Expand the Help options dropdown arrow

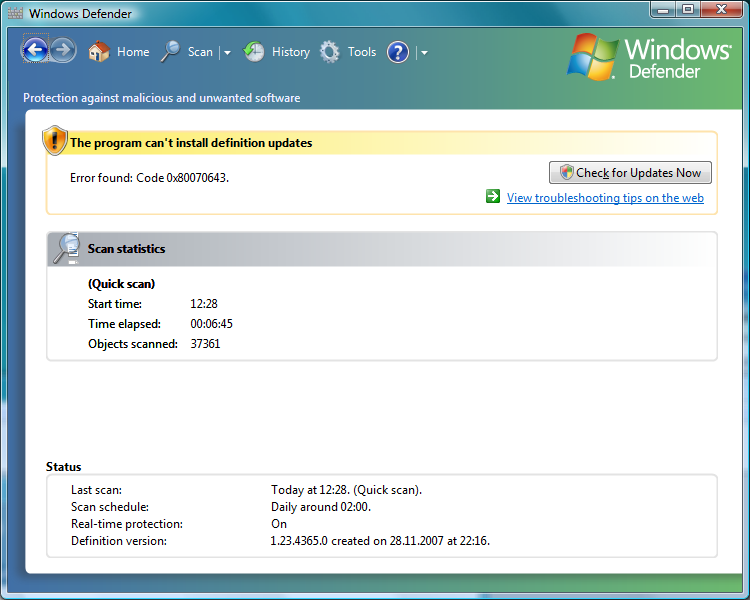[424, 53]
